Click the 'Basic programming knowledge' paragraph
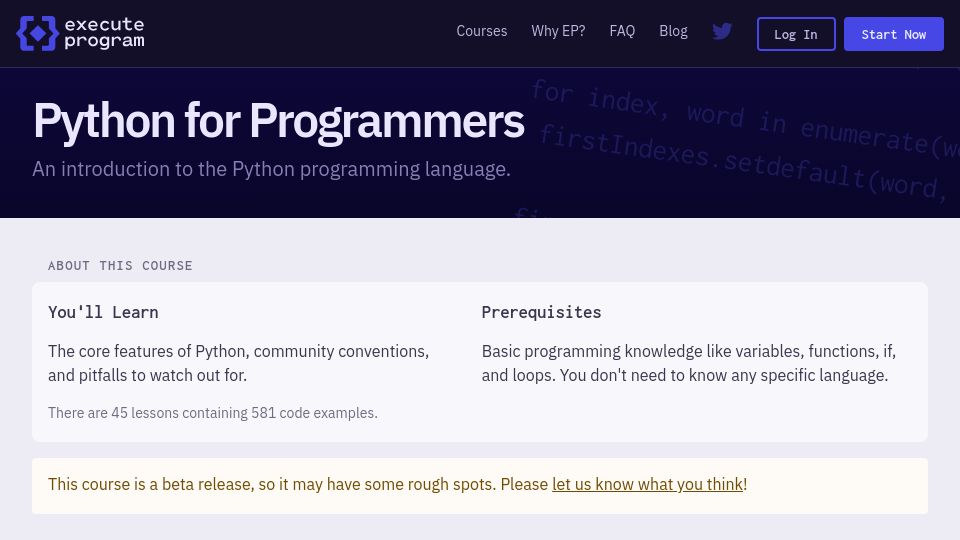960x540 pixels. [689, 363]
